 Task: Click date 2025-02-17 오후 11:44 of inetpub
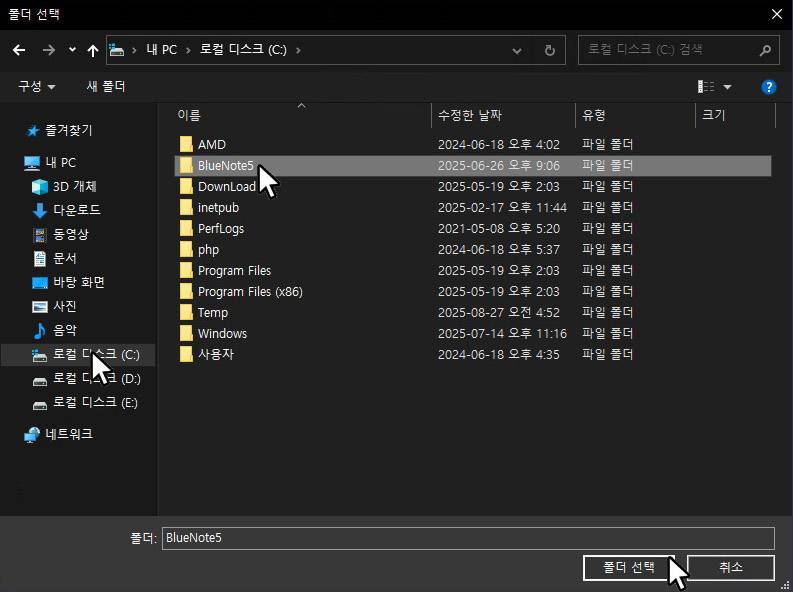pyautogui.click(x=502, y=207)
